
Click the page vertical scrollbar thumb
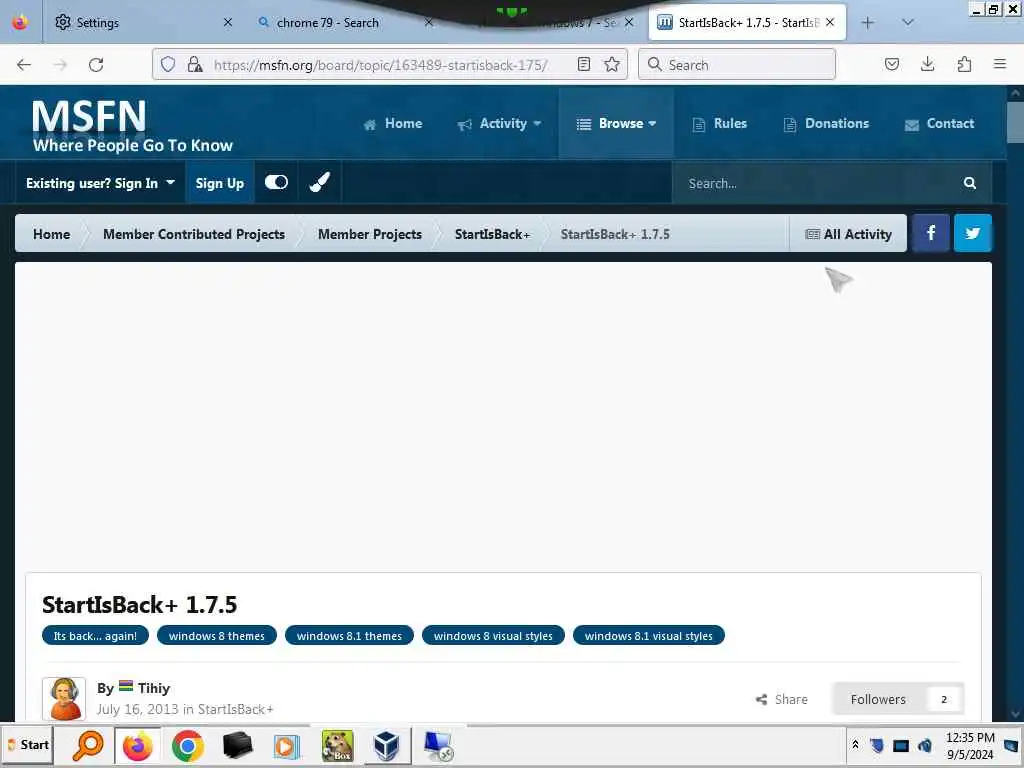[1015, 122]
